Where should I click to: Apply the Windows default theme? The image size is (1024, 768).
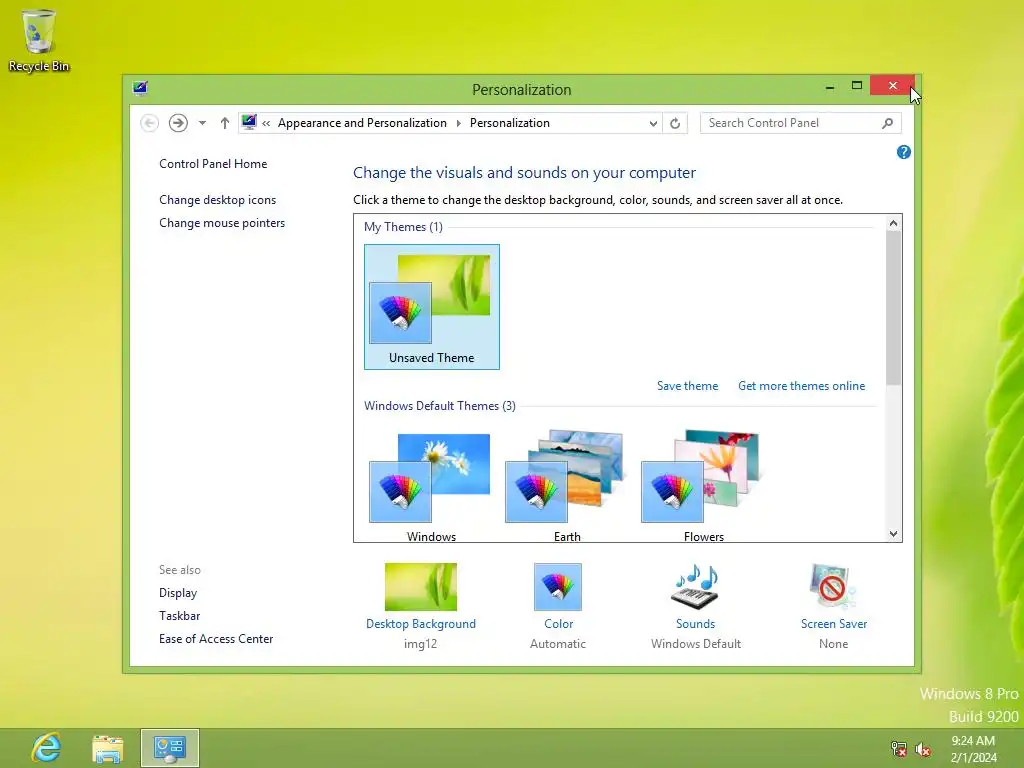pos(431,485)
